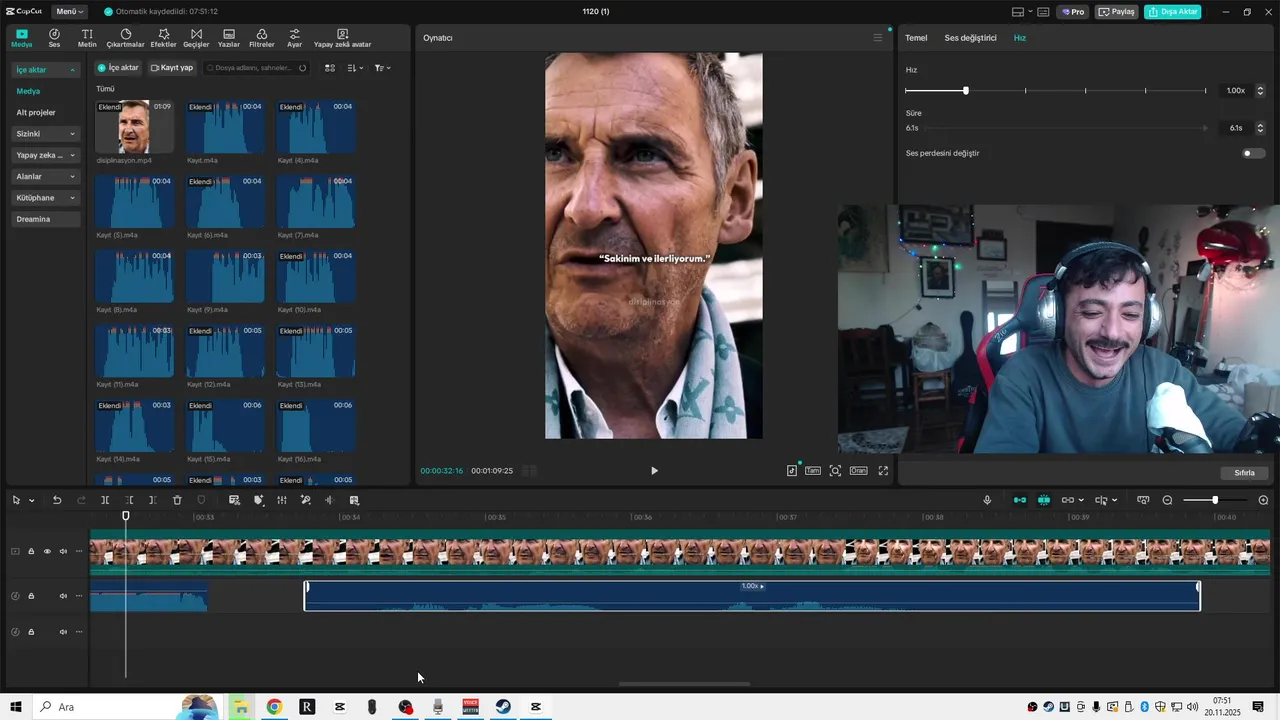This screenshot has height=720, width=1280.
Task: Lock the video track
Action: pos(31,551)
